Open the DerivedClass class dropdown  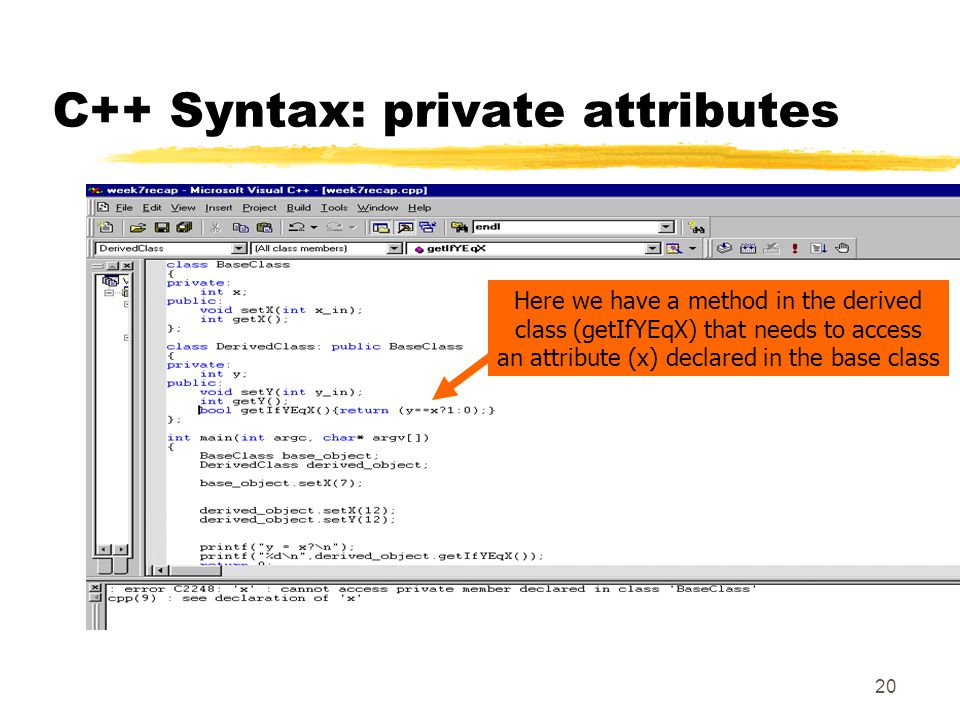[239, 248]
